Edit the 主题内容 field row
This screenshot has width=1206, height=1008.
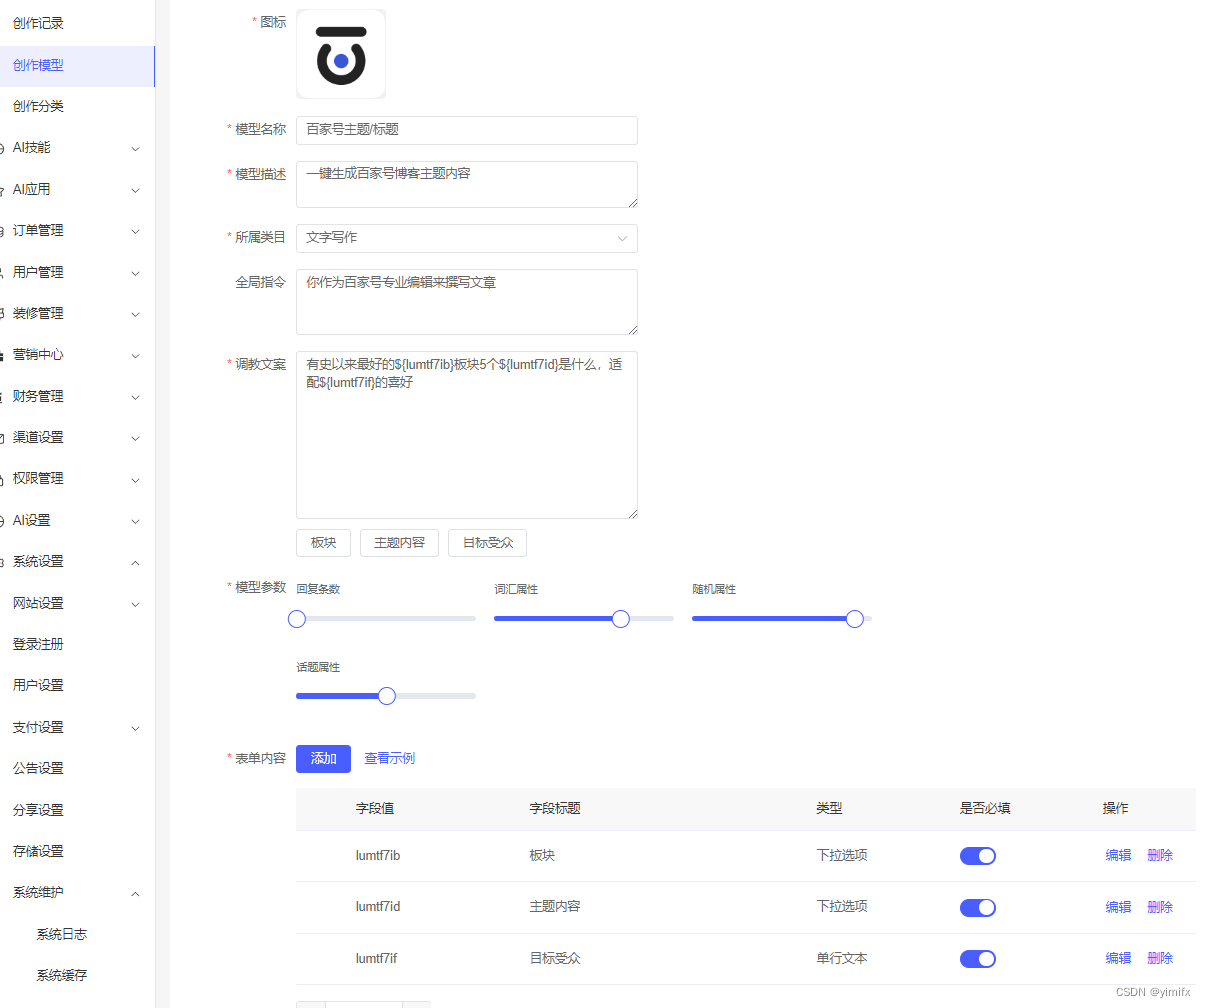click(1118, 907)
